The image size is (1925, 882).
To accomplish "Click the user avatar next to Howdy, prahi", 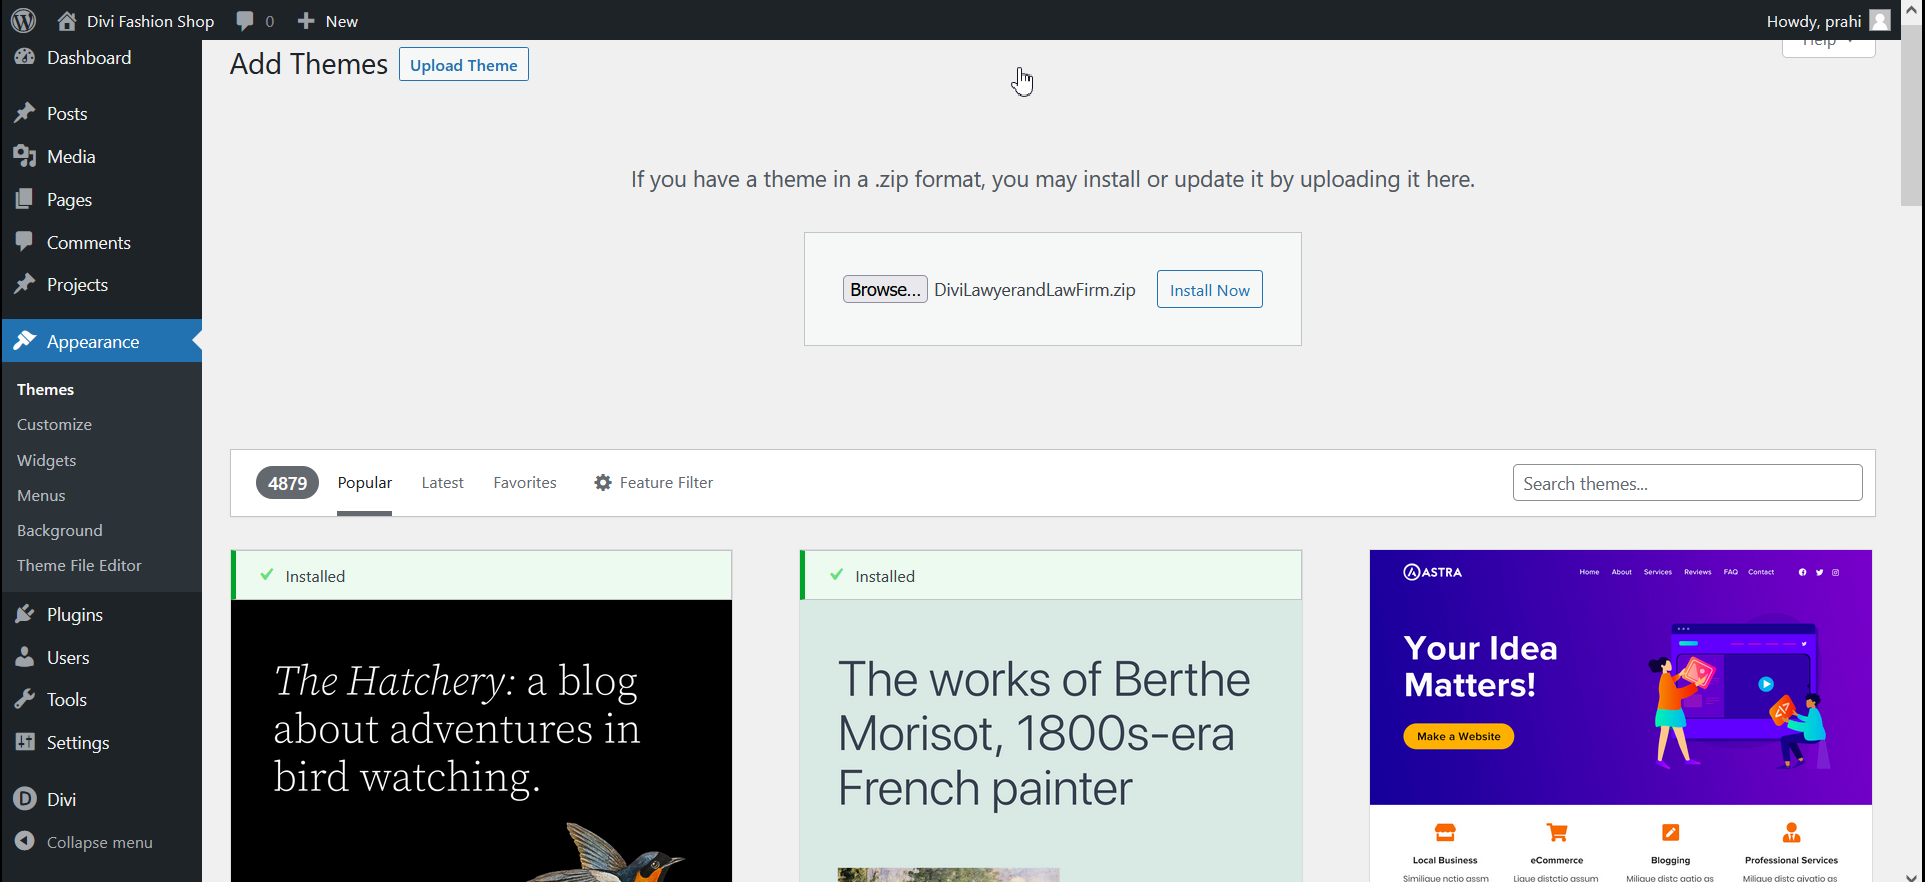I will click(x=1880, y=20).
